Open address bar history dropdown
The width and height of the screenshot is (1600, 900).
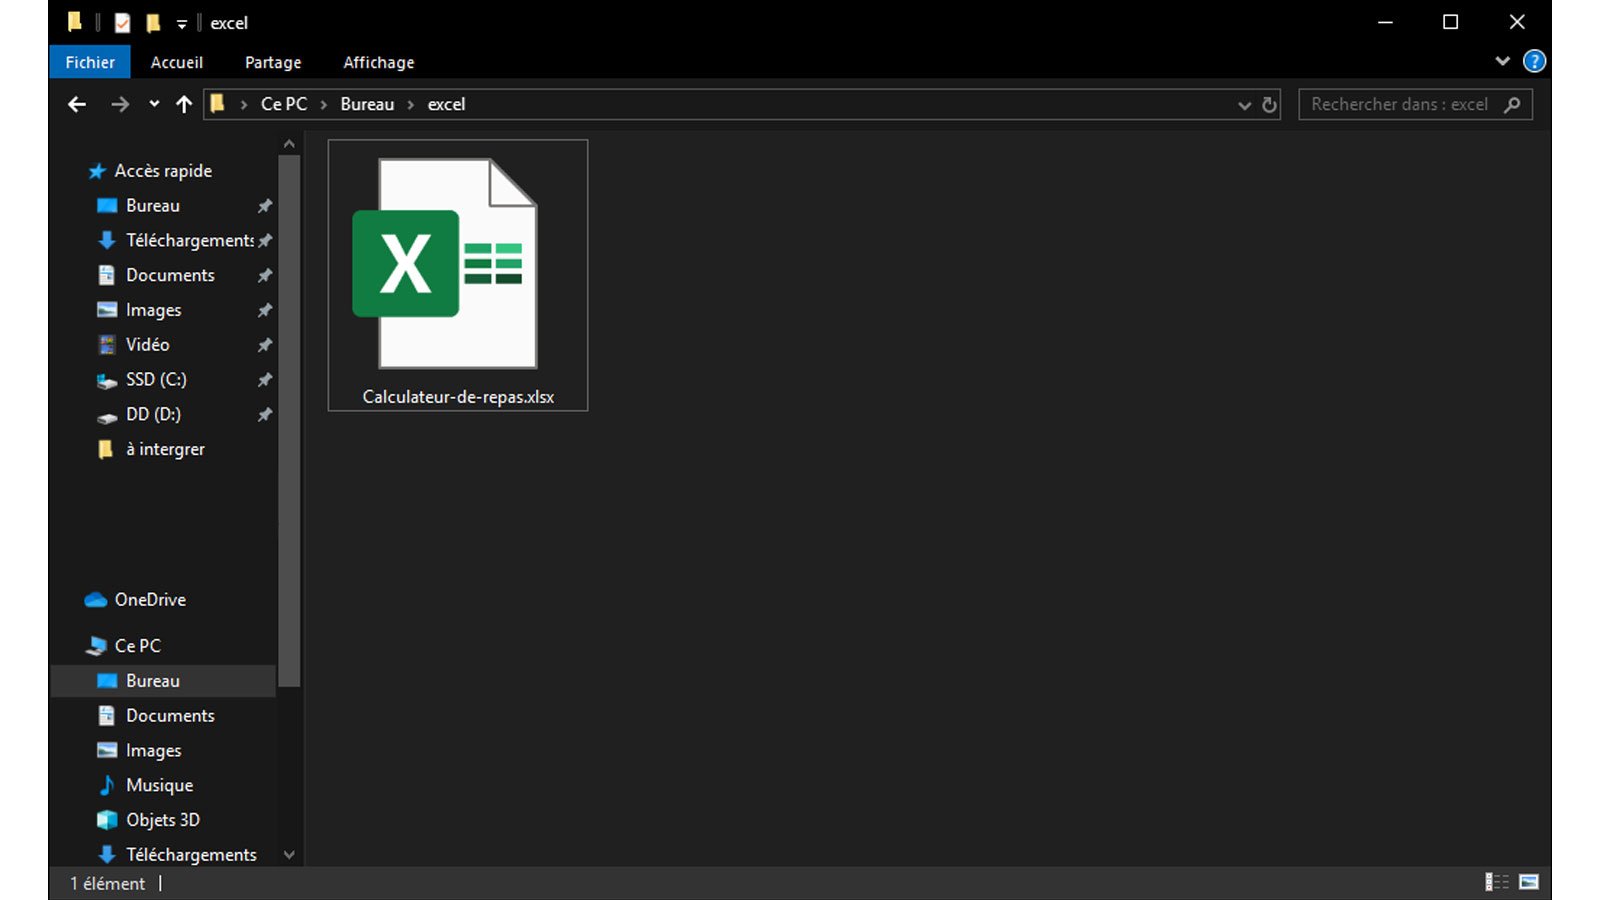point(1244,105)
